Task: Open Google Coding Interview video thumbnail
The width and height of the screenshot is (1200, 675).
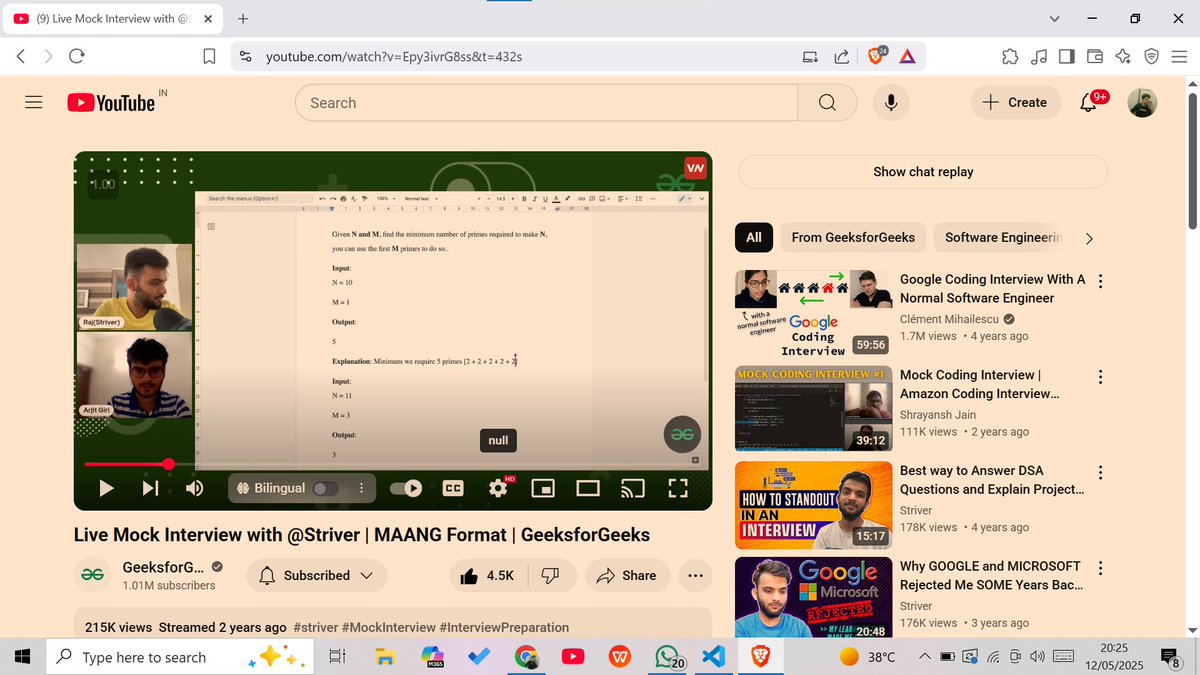Action: [x=813, y=314]
